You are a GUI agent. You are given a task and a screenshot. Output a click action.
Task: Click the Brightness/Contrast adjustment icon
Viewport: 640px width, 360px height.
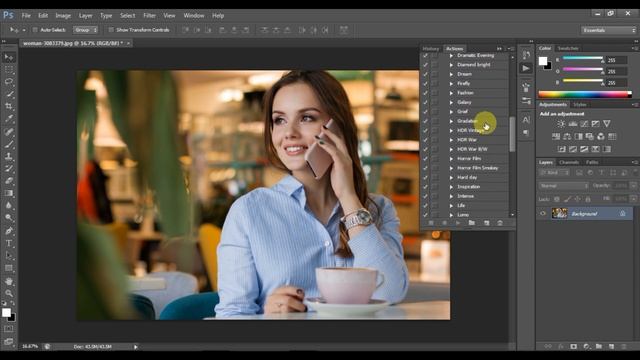click(562, 124)
